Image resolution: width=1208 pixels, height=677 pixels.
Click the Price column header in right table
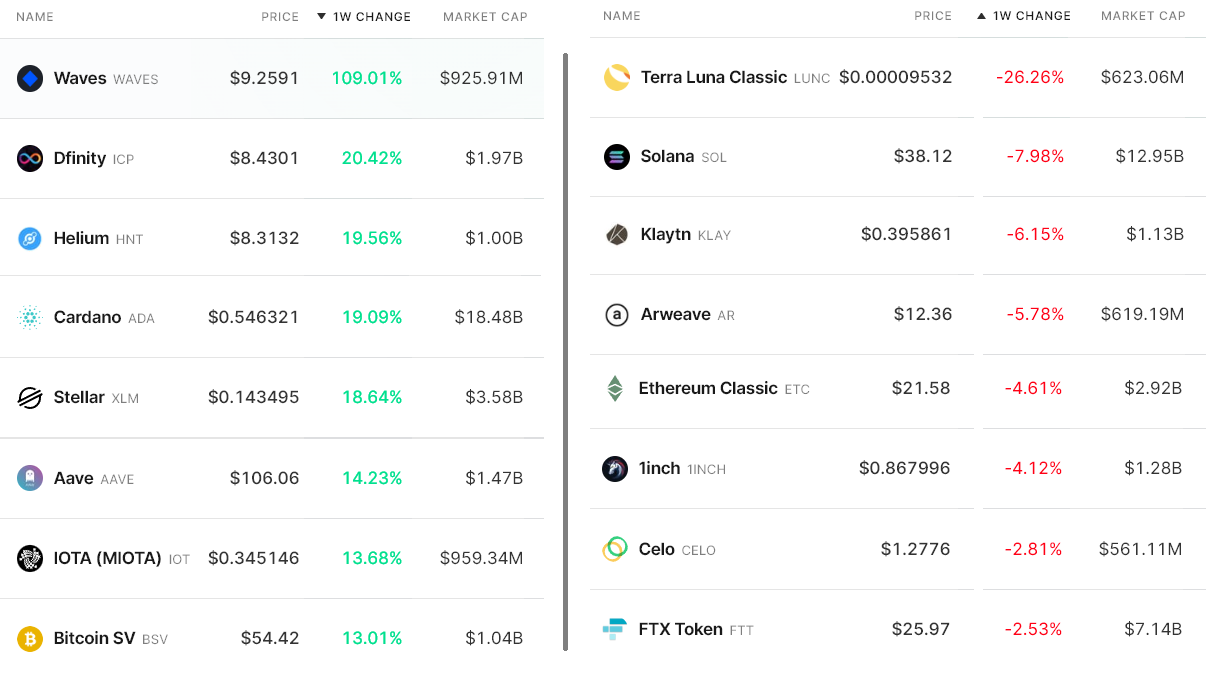coord(933,16)
